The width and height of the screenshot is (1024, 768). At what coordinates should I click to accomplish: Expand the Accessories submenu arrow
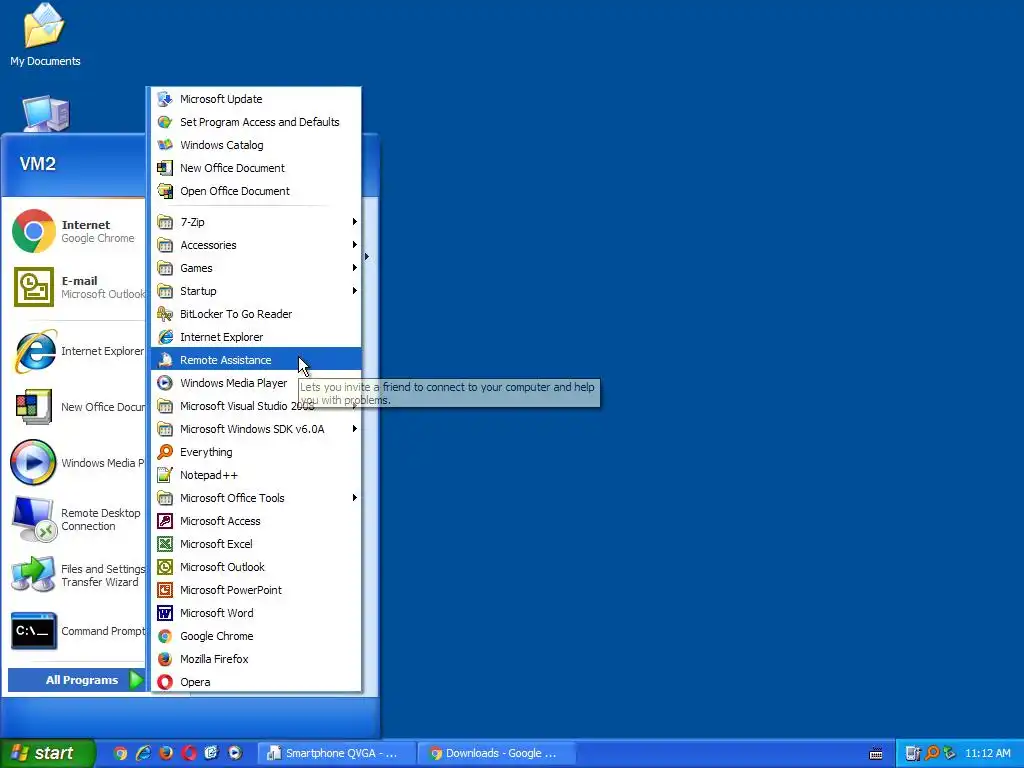[x=355, y=245]
